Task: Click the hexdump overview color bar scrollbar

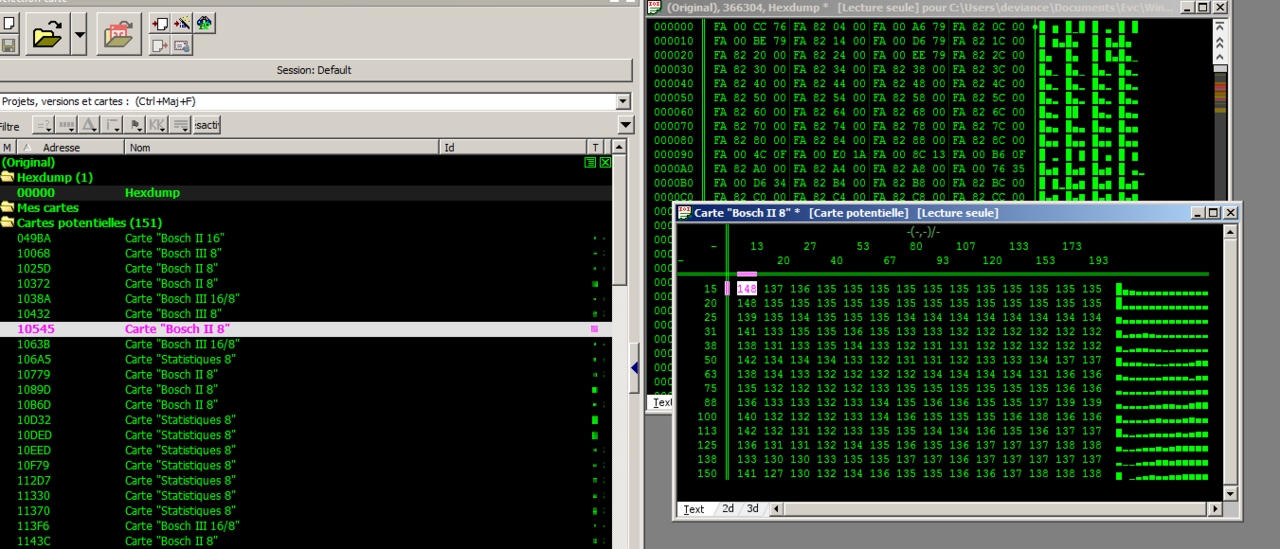Action: 1220,100
